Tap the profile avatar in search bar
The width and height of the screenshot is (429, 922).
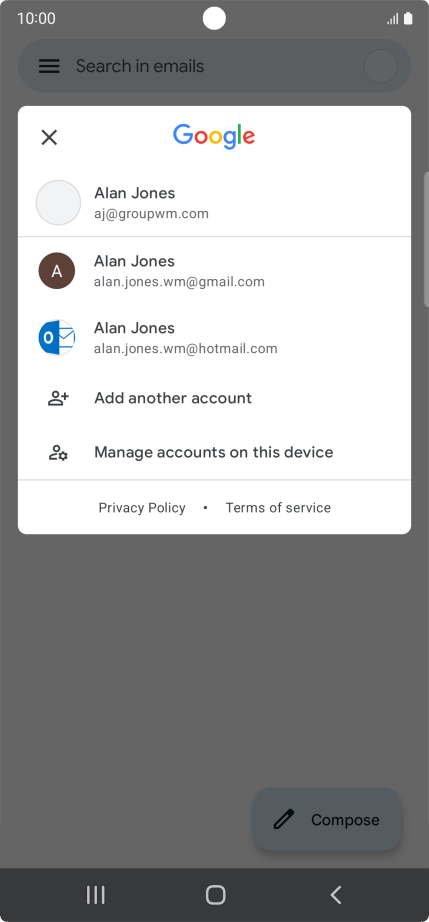click(x=381, y=66)
